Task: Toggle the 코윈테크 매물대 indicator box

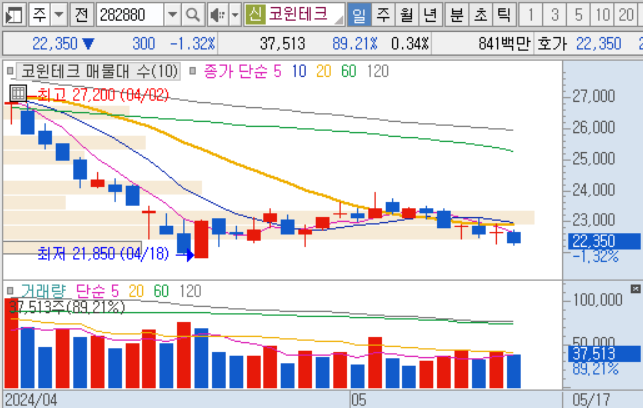Action: click(x=10, y=71)
